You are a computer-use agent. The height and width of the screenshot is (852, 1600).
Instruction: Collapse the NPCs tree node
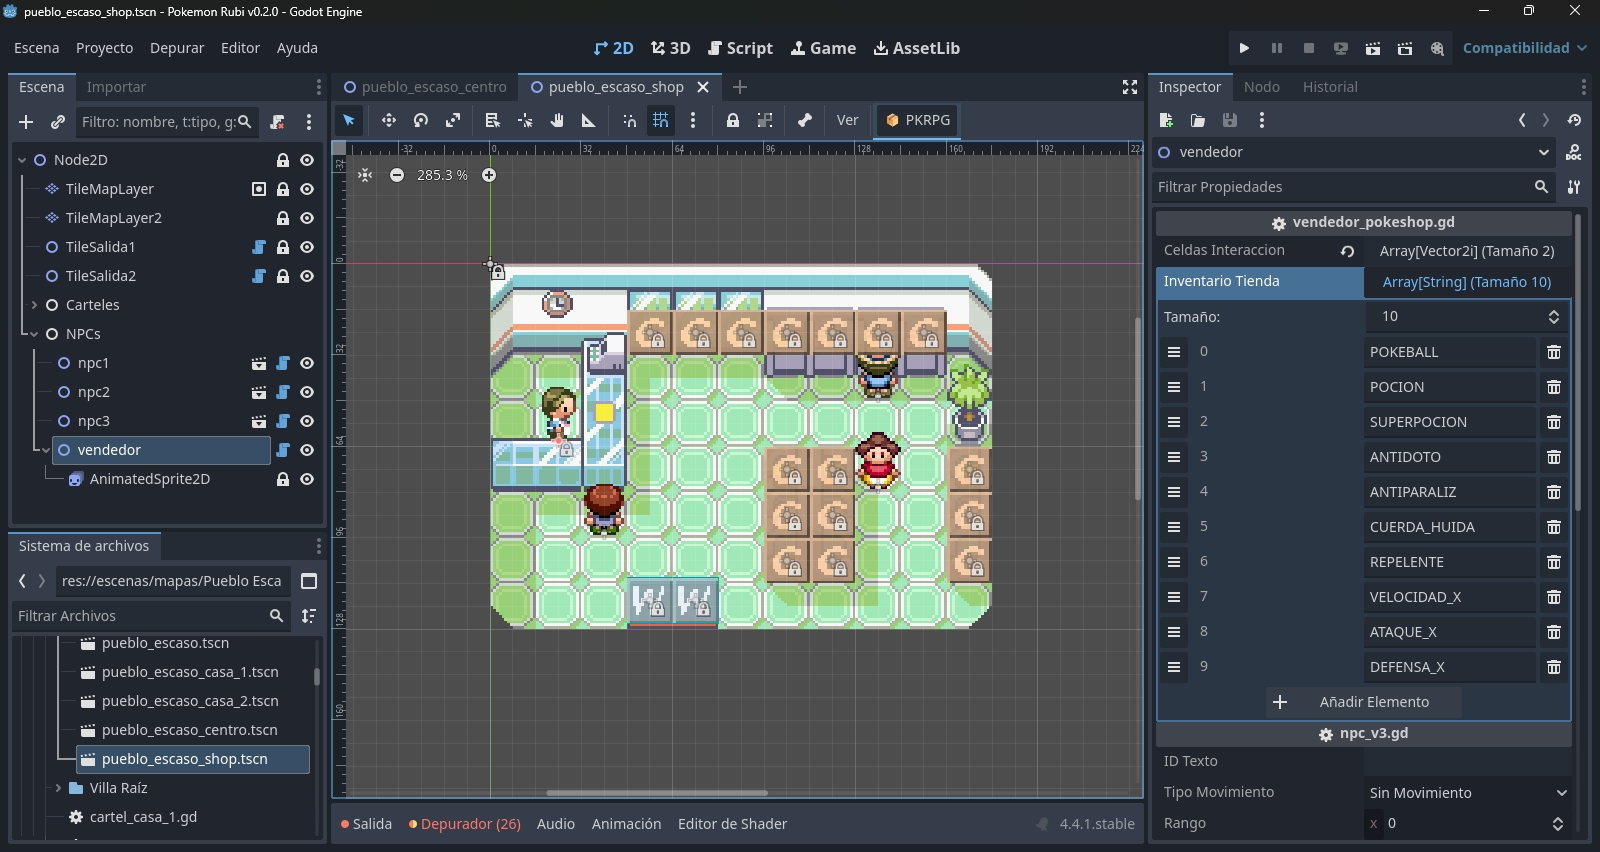tap(34, 334)
